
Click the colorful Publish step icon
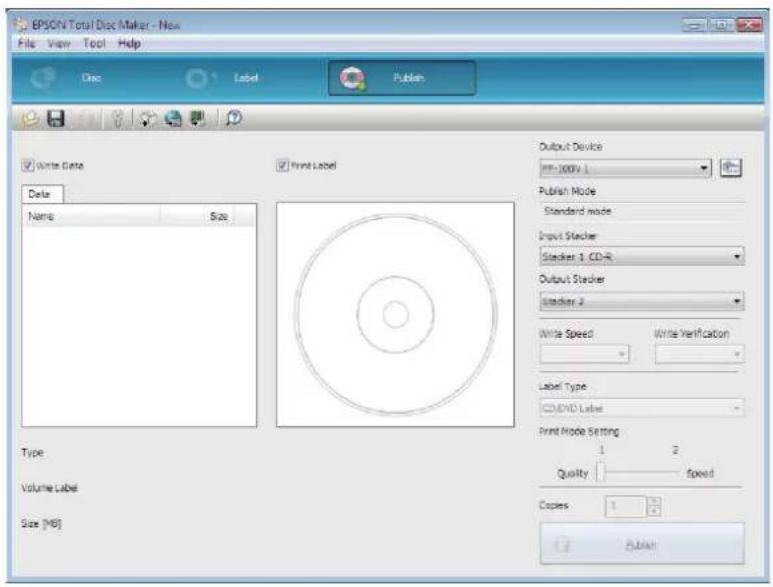click(x=353, y=78)
